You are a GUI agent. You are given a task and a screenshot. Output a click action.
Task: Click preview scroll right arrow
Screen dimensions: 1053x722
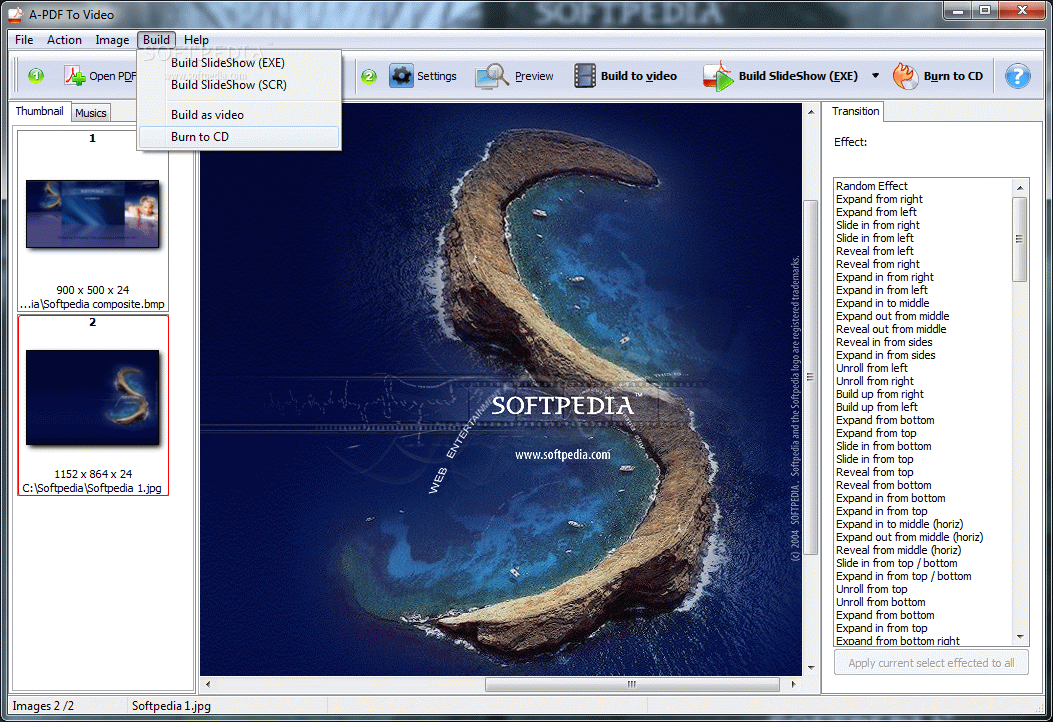(794, 684)
